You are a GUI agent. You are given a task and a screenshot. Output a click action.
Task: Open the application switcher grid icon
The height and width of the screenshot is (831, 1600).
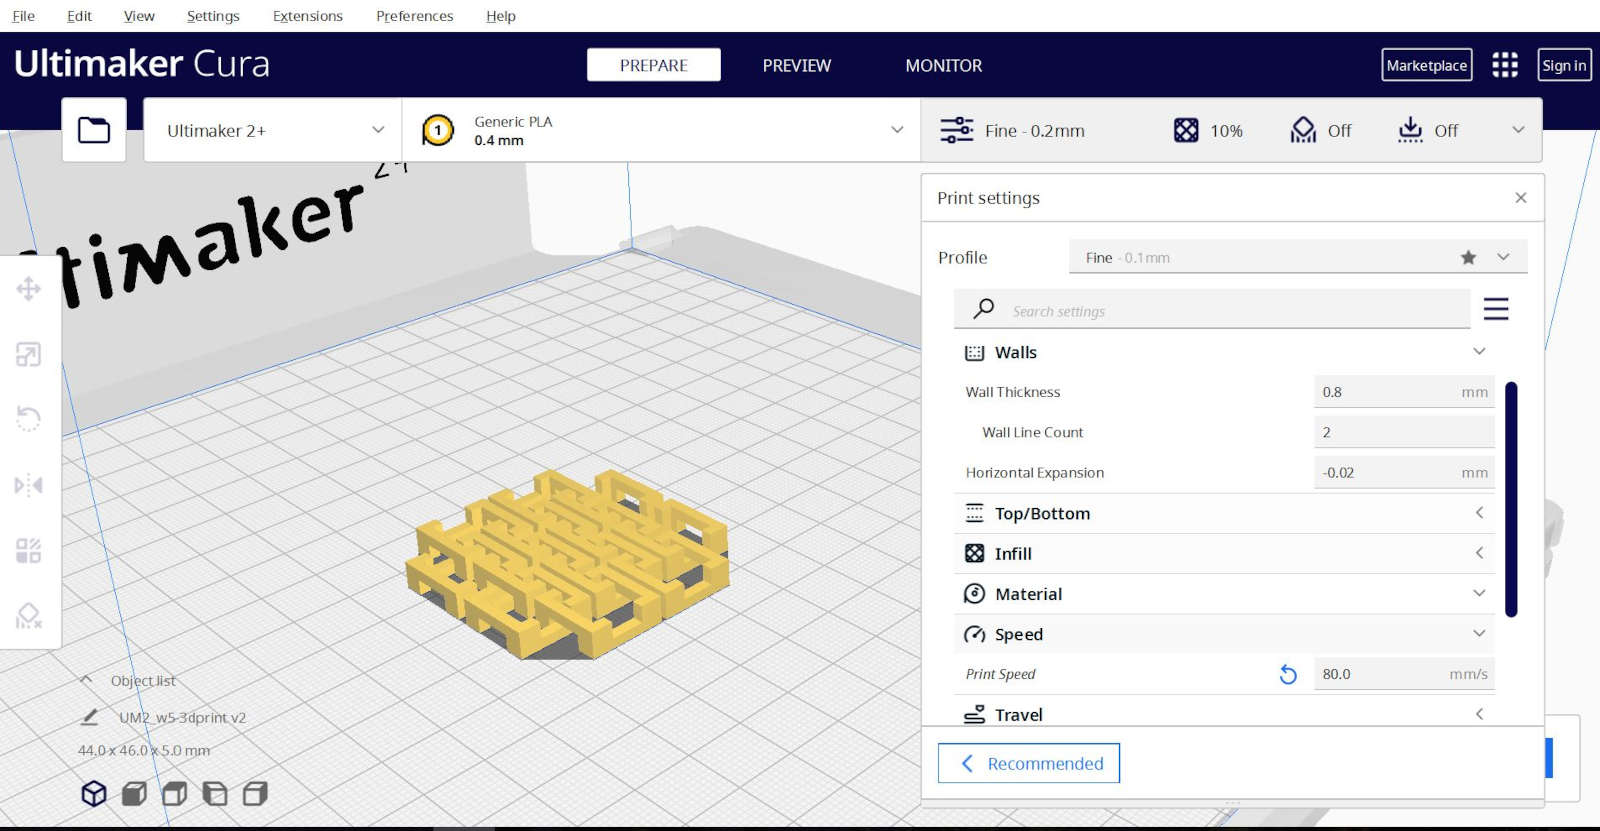pos(1505,65)
